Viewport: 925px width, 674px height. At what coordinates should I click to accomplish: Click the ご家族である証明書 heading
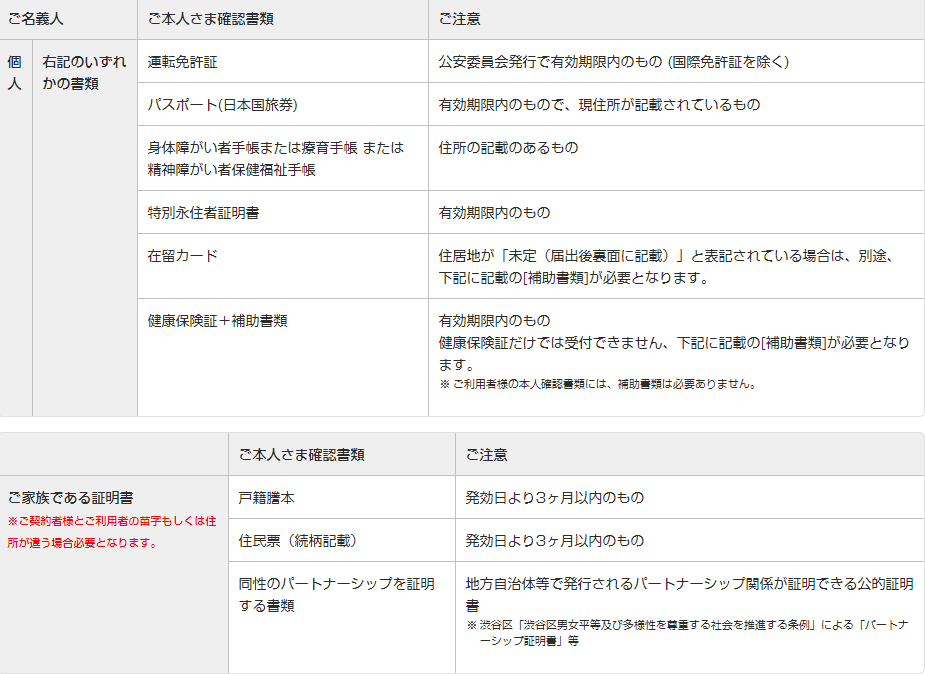[x=71, y=497]
